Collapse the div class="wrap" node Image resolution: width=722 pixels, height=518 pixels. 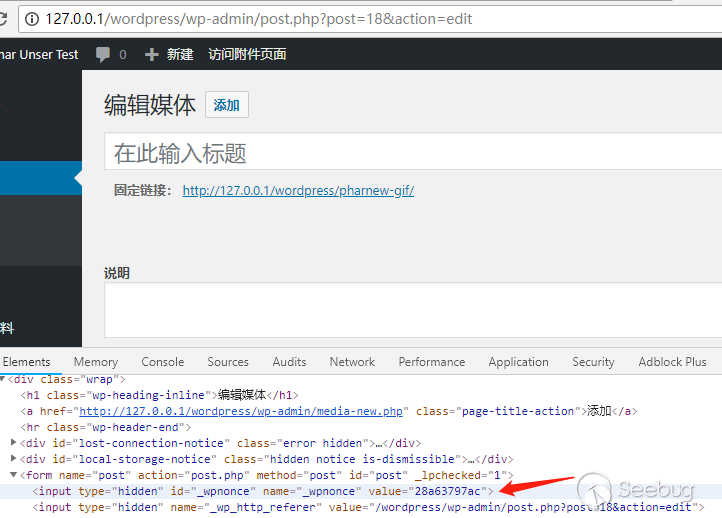[x=2, y=379]
